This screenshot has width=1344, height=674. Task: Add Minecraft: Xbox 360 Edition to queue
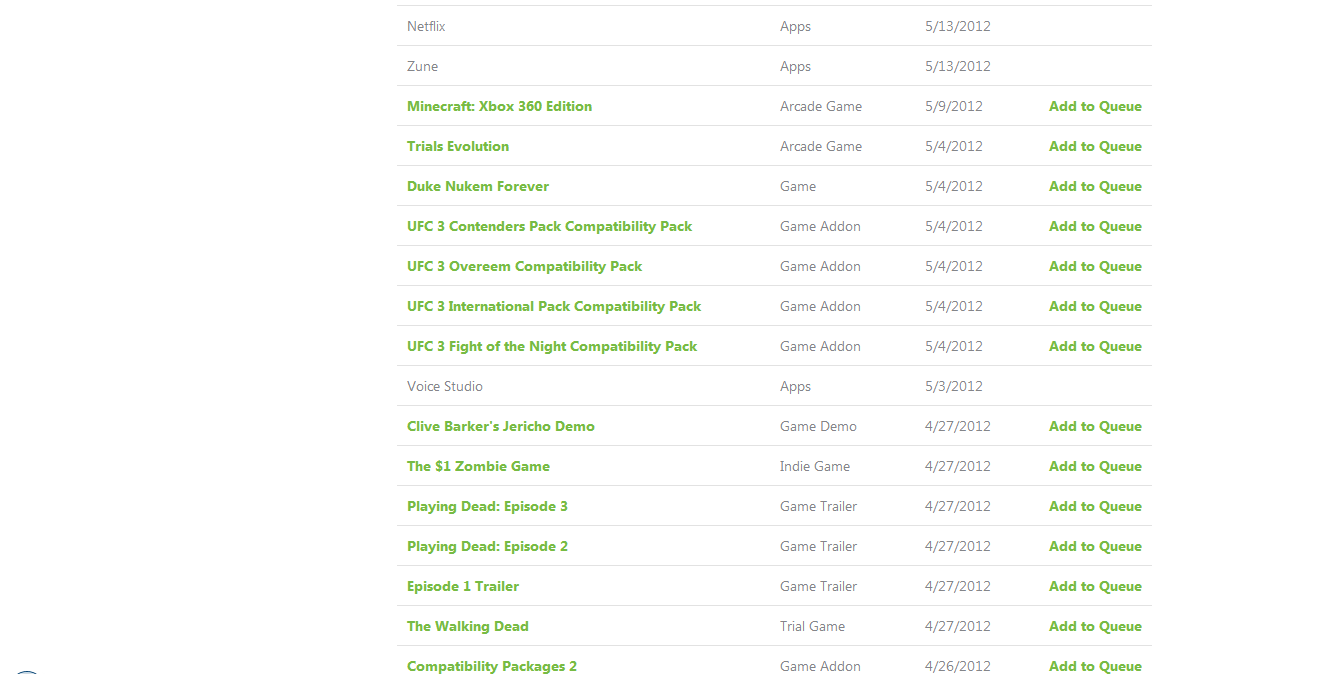click(1095, 106)
